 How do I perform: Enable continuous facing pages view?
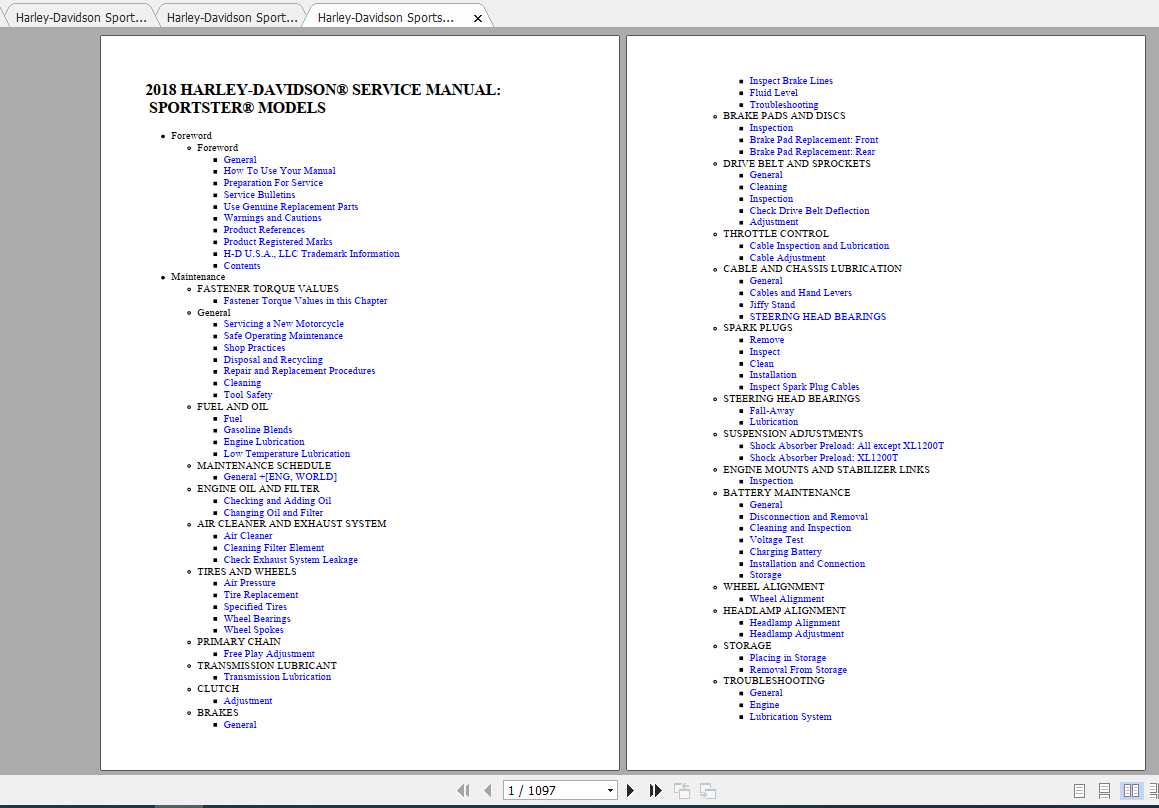[x=1153, y=790]
